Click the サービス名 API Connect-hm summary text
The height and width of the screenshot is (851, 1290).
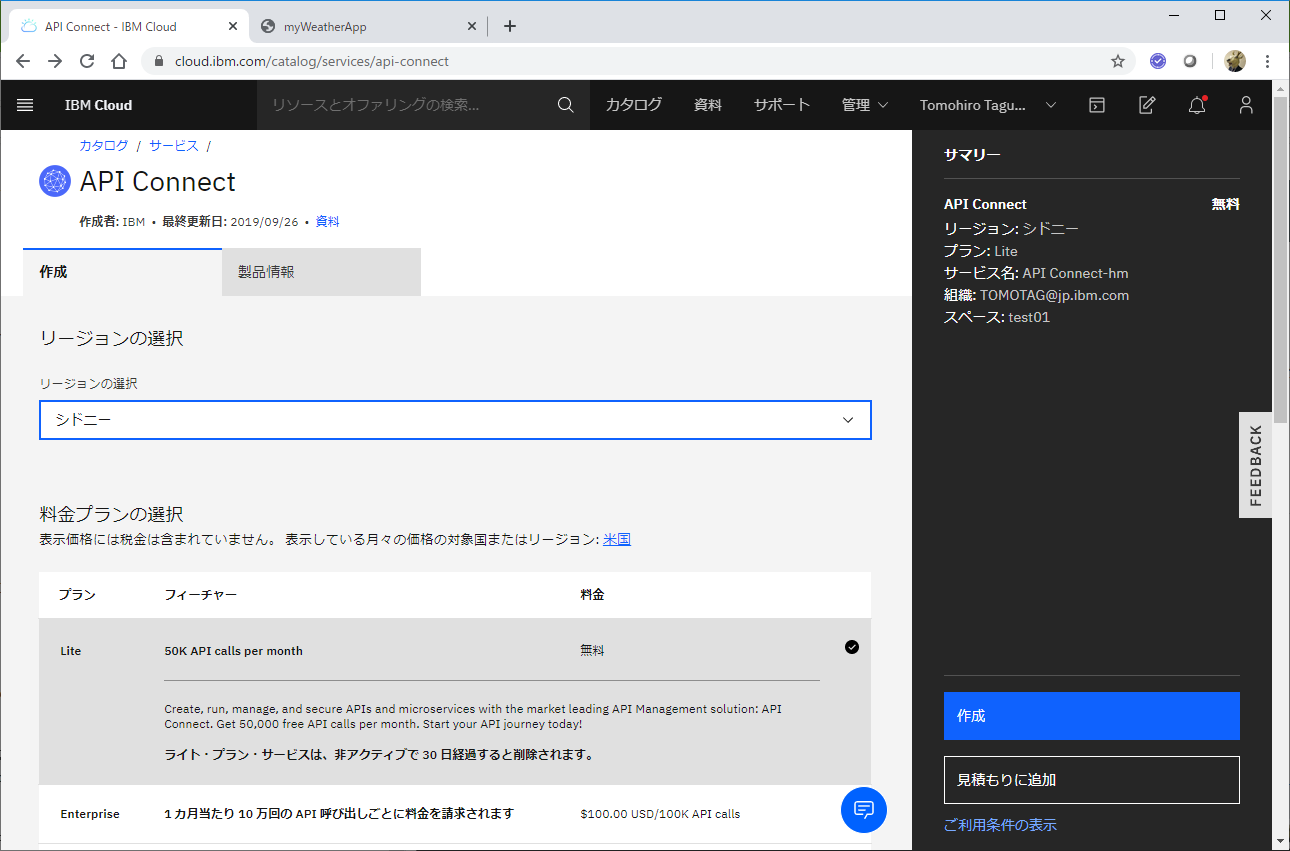[1036, 273]
